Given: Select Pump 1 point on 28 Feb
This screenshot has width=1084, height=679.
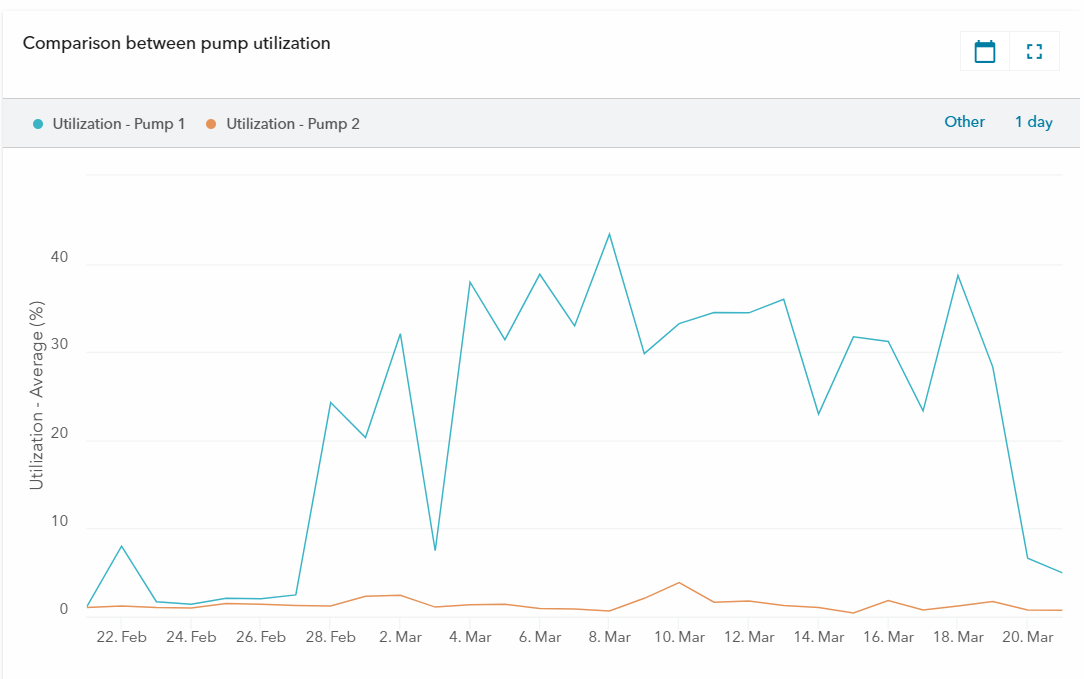Looking at the screenshot, I should pyautogui.click(x=330, y=402).
